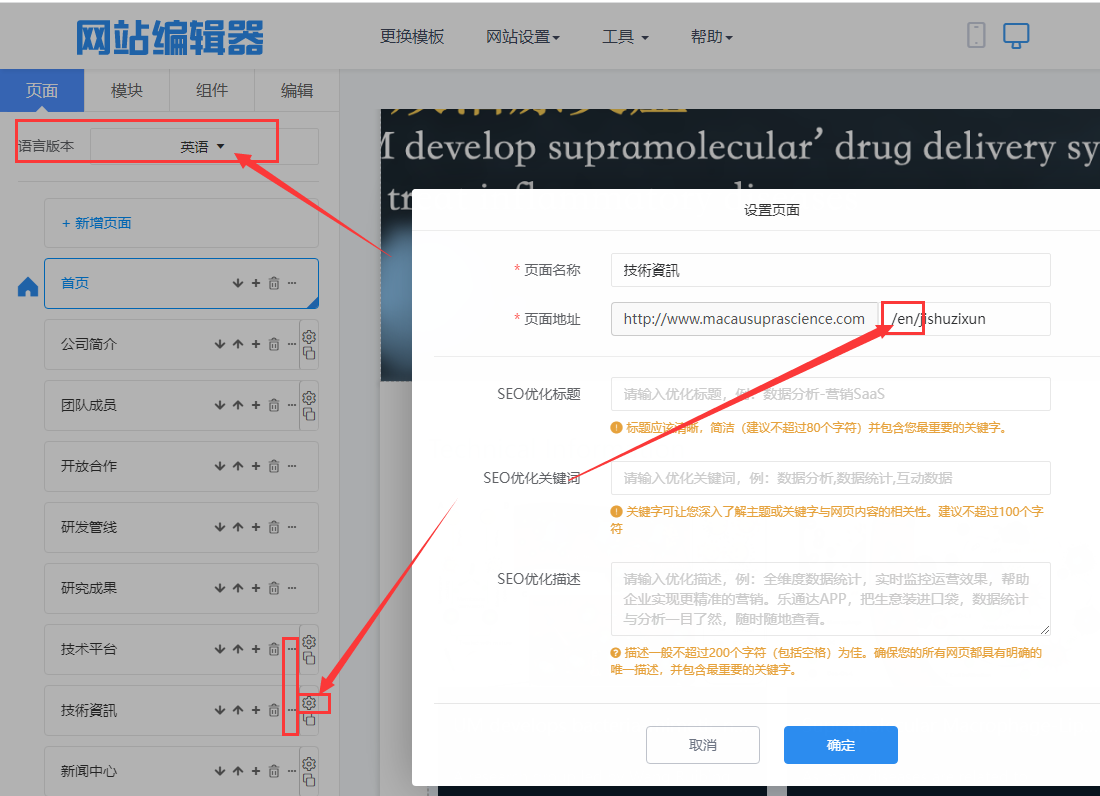Image resolution: width=1100 pixels, height=796 pixels.
Task: Open more options for 研究成果
Action: point(292,588)
